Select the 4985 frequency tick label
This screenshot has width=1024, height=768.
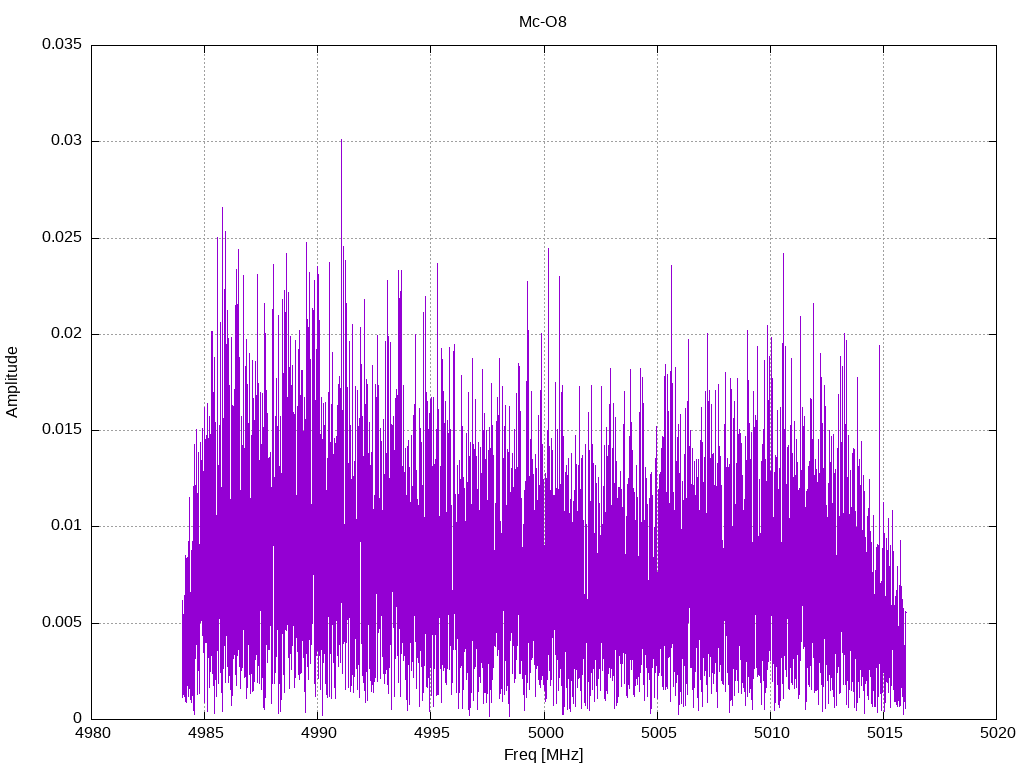205,733
